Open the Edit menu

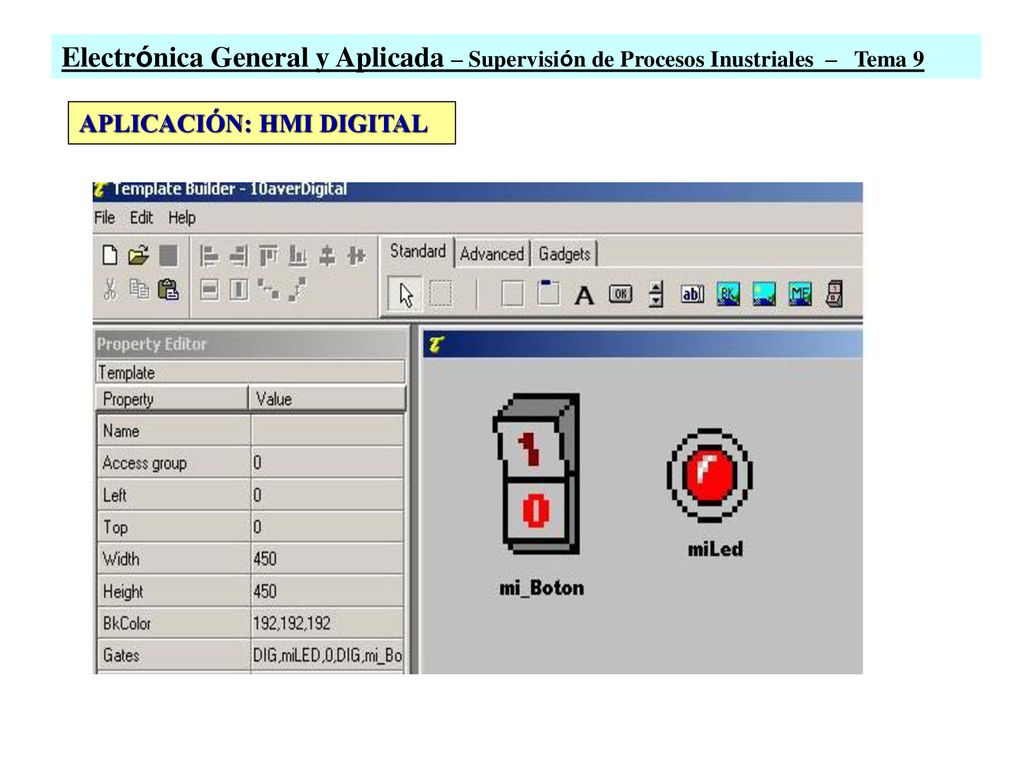[141, 217]
